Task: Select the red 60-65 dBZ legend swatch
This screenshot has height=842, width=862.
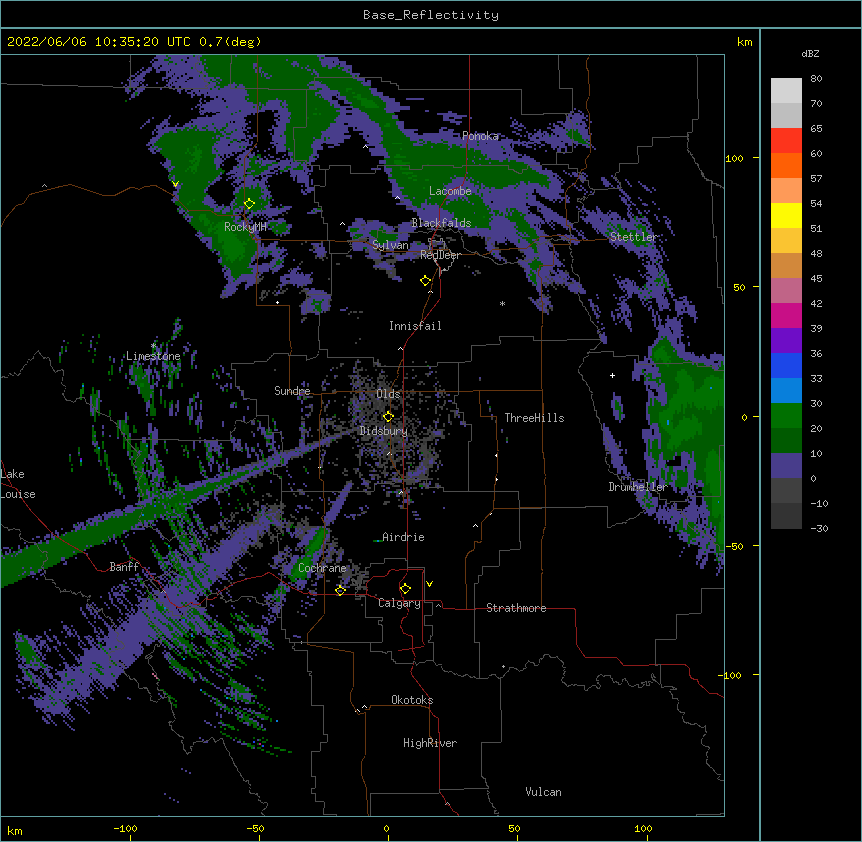Action: click(786, 141)
